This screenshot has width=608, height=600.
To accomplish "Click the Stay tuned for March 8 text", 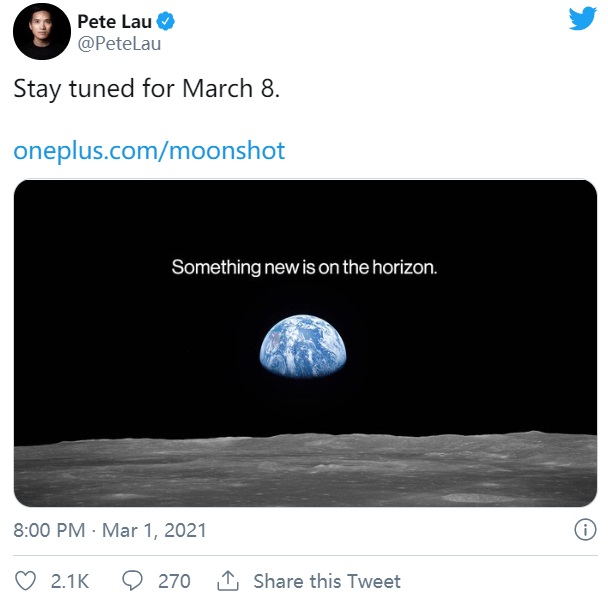I will point(147,88).
